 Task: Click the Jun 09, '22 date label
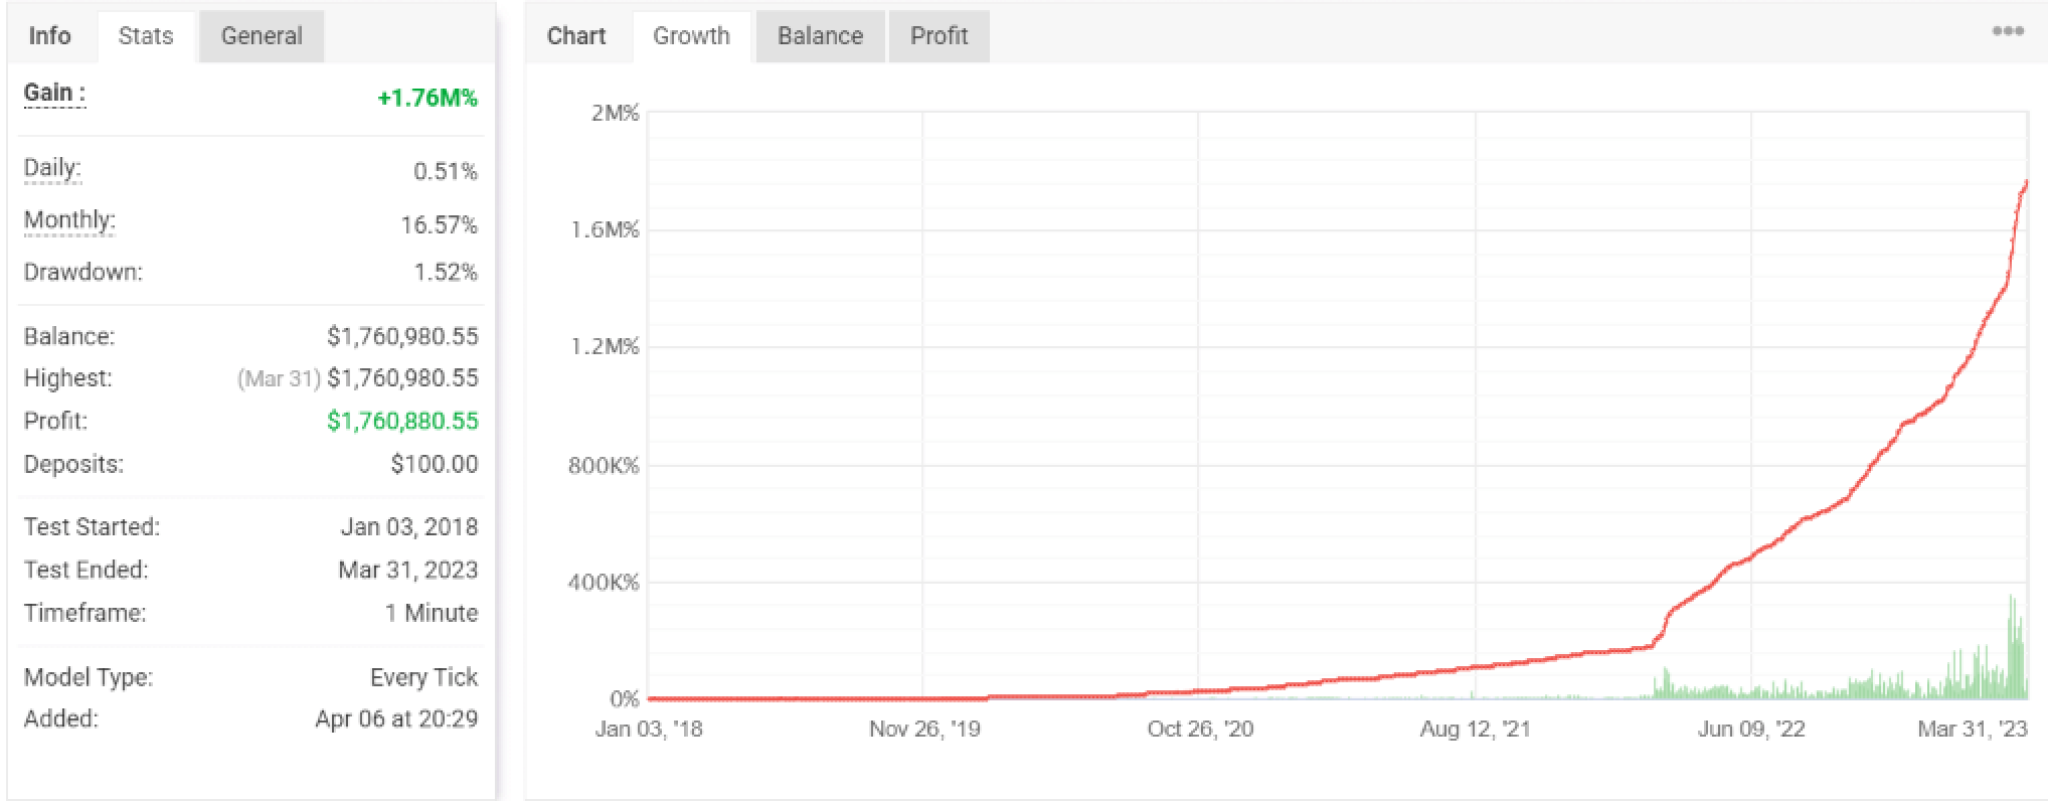tap(1751, 729)
